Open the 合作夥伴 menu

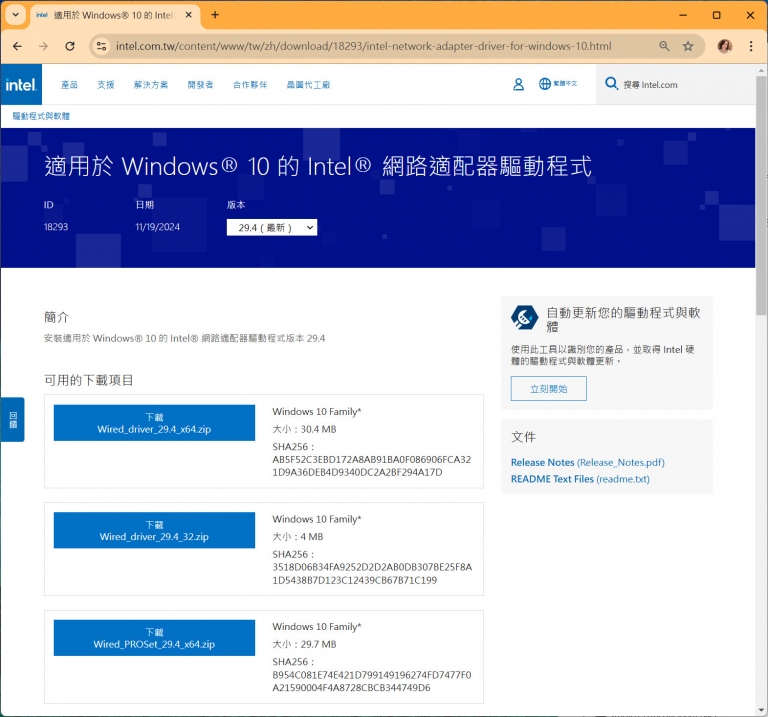pyautogui.click(x=250, y=85)
